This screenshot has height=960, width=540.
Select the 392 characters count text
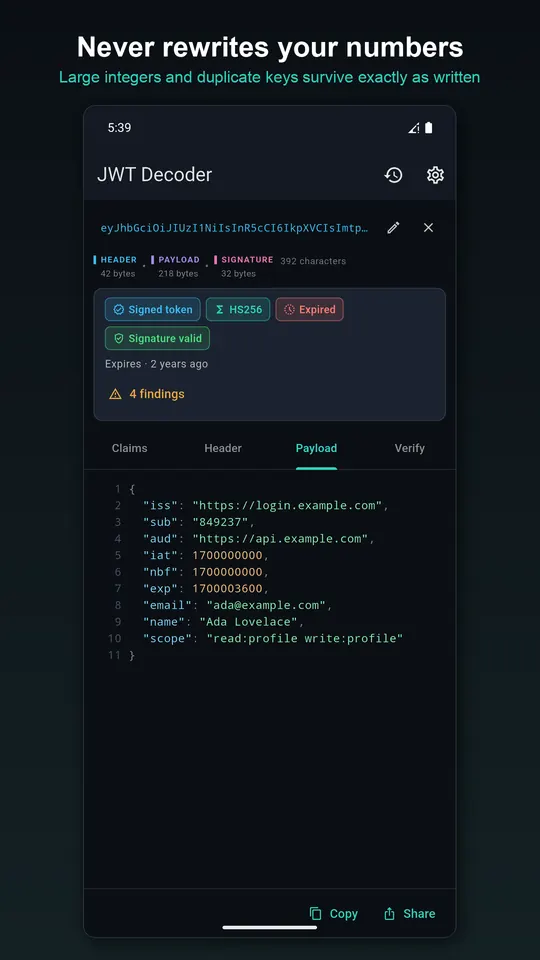[313, 261]
